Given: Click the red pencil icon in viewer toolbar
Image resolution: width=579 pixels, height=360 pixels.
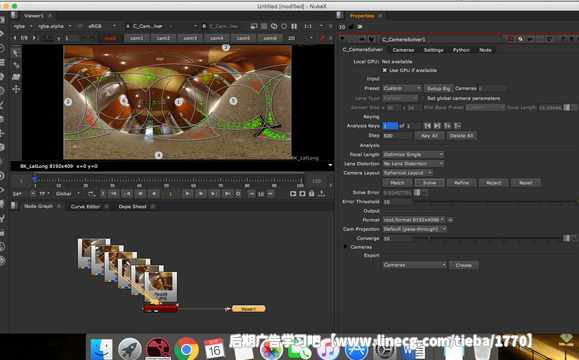Looking at the screenshot, I should click(322, 38).
